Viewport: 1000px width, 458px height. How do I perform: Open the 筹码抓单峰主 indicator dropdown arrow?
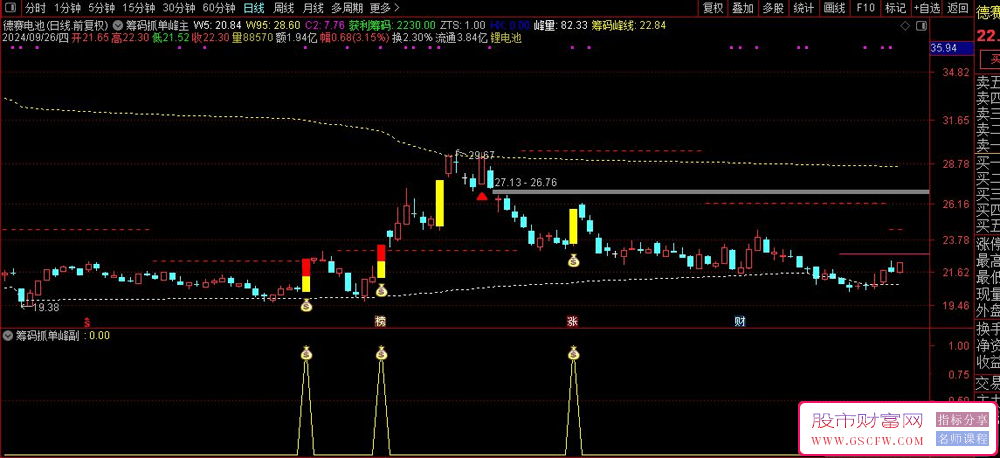[x=118, y=26]
